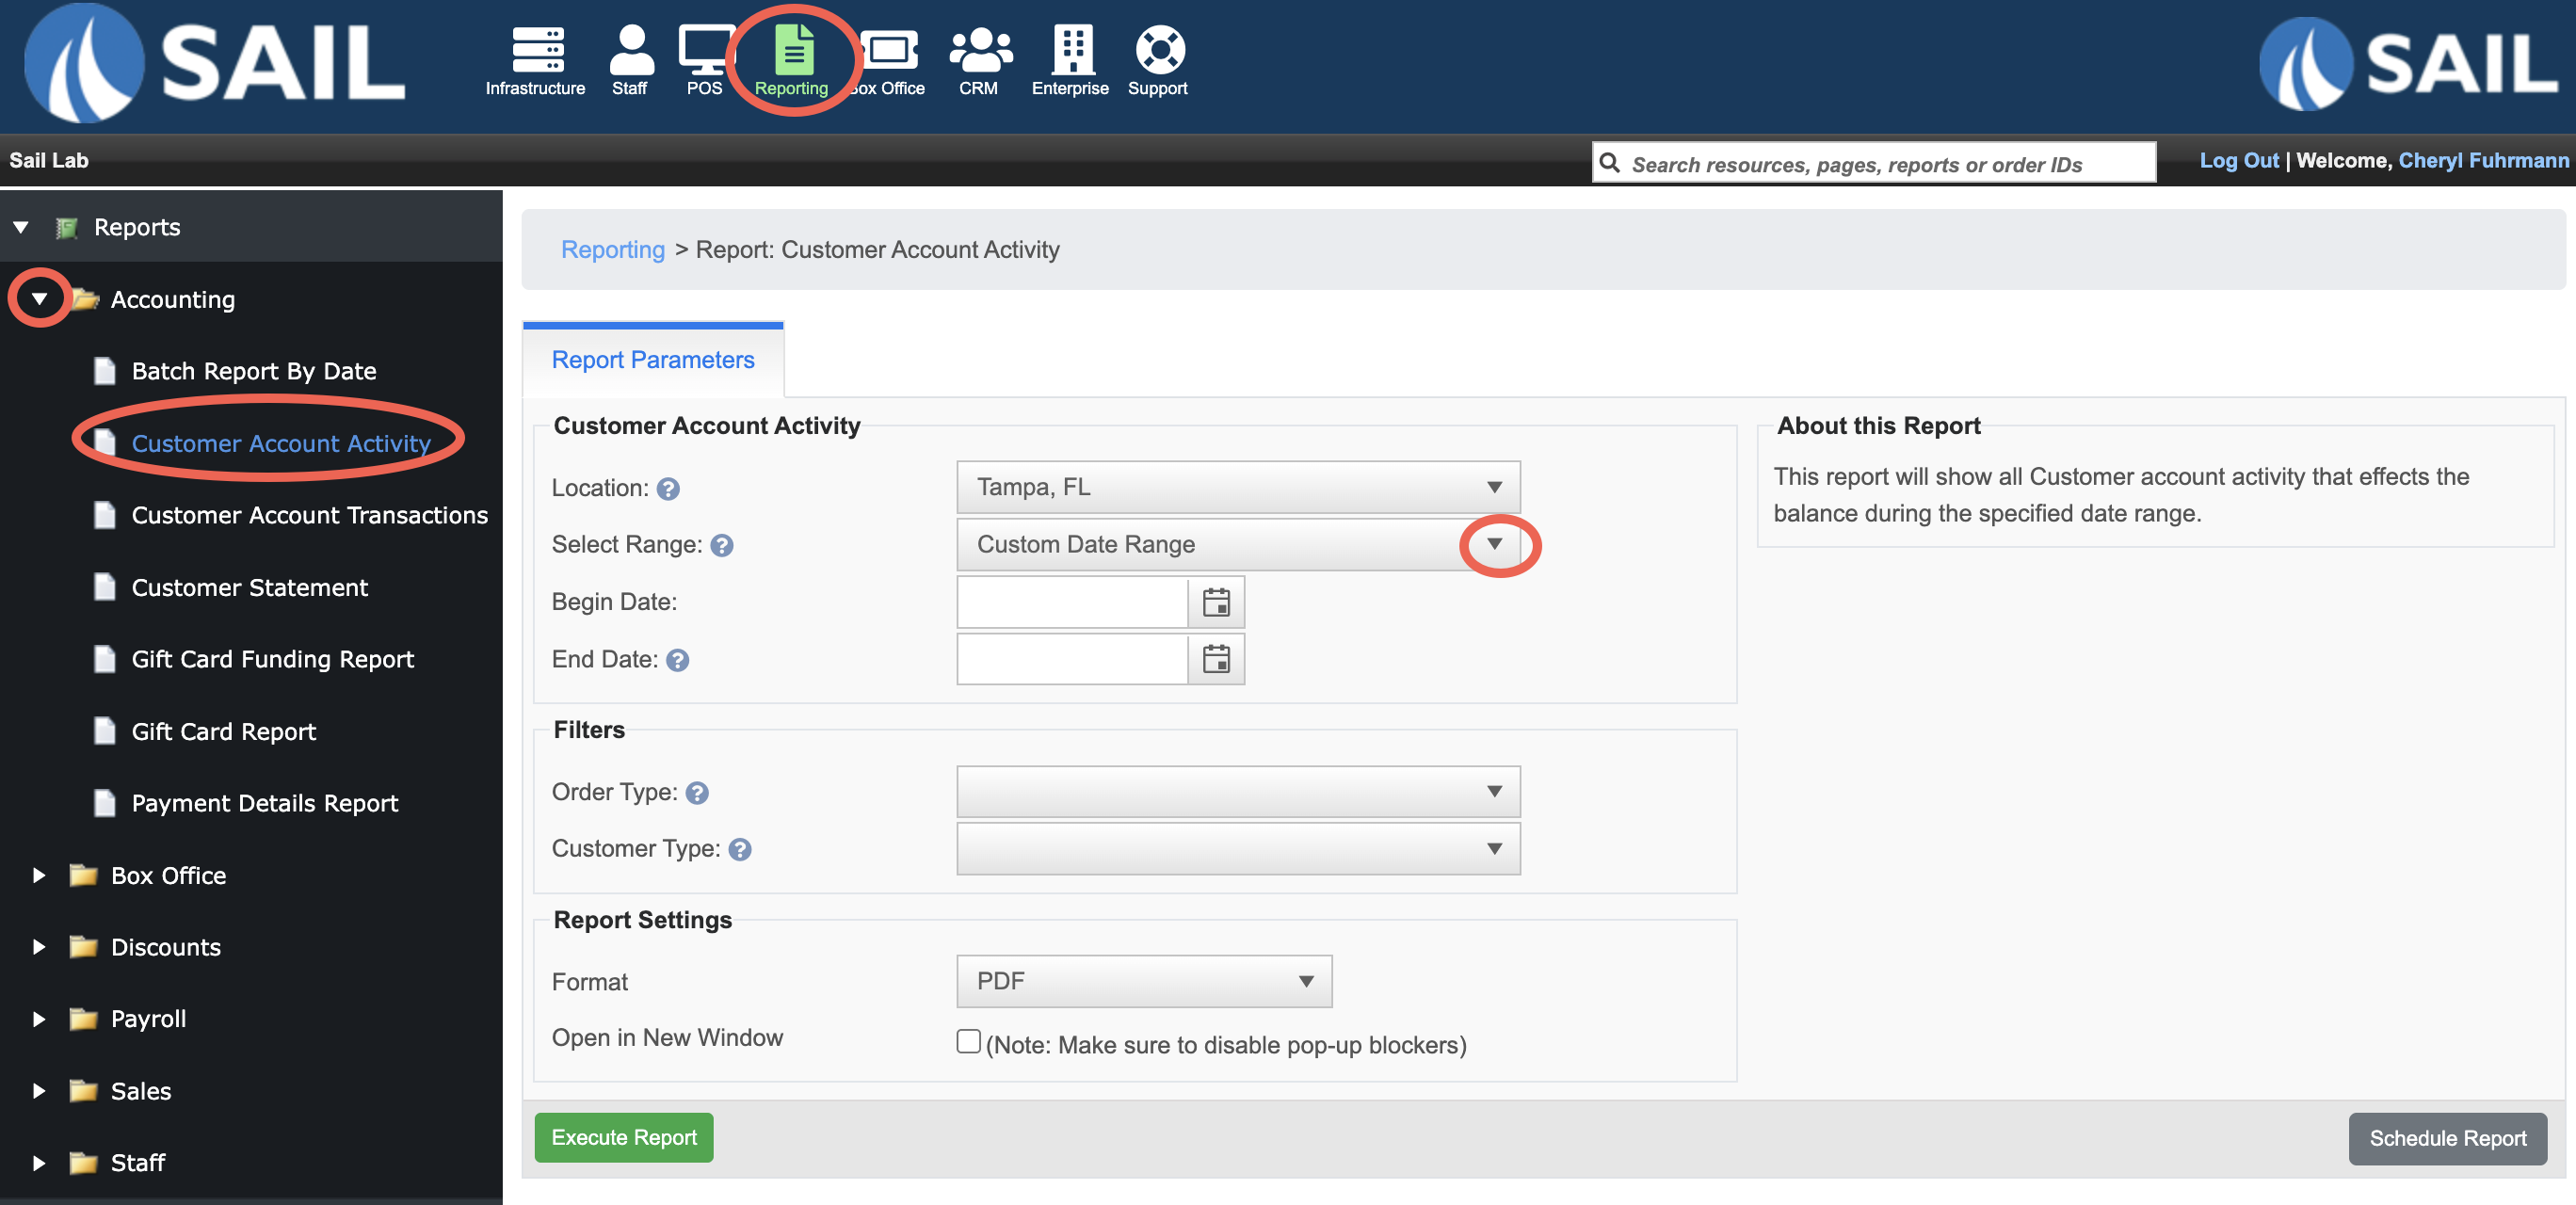
Task: Open the End Date calendar picker
Action: point(1215,659)
